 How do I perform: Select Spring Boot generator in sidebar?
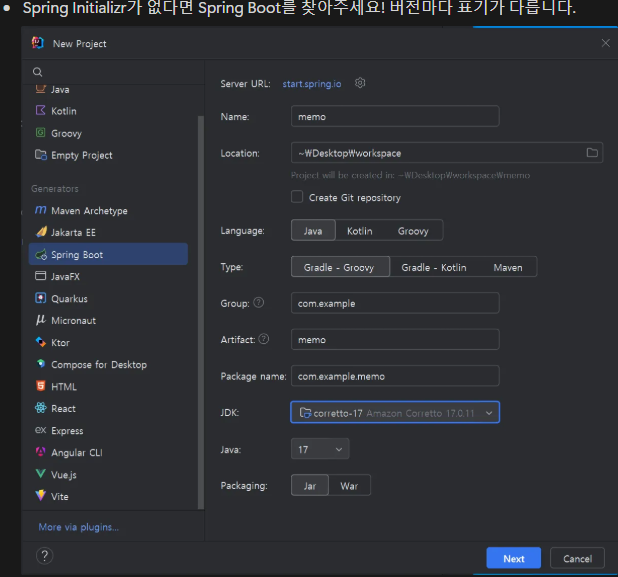(x=108, y=254)
